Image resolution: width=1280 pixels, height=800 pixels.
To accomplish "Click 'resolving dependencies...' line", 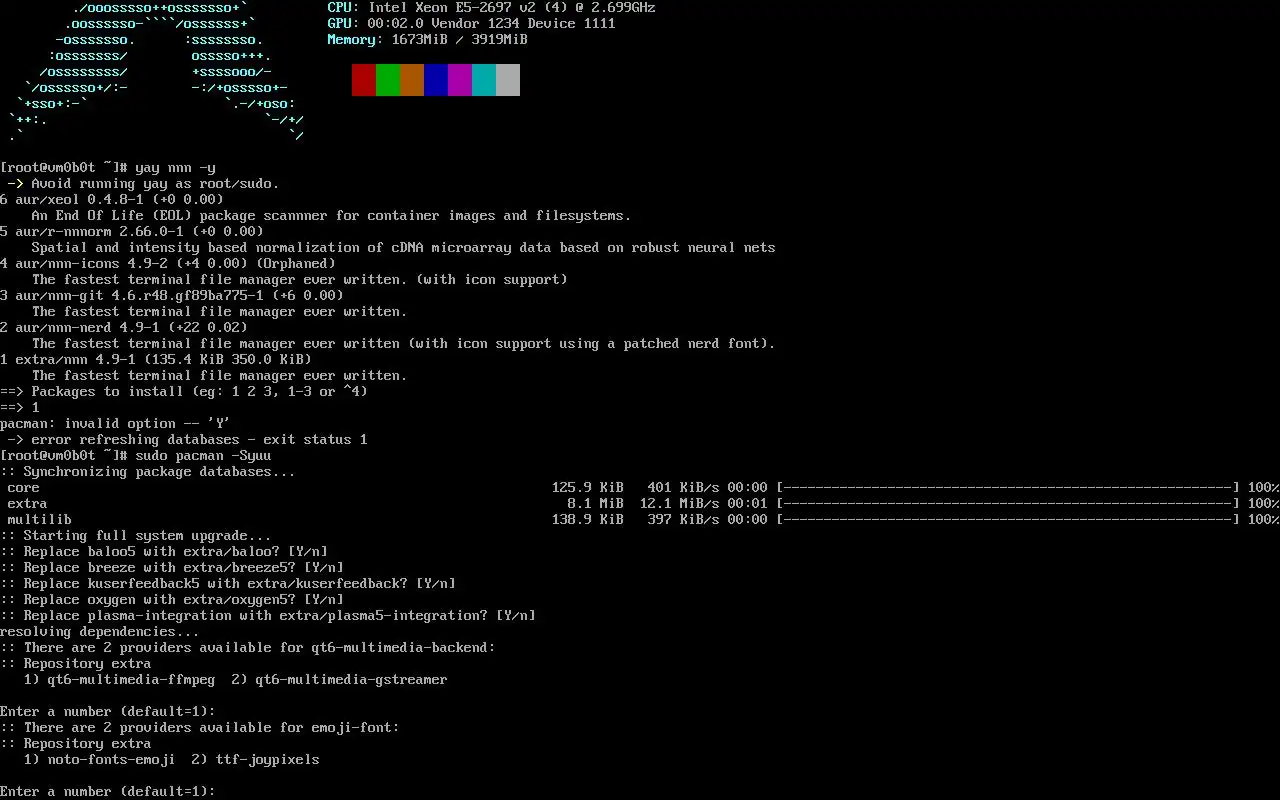I will tap(100, 632).
